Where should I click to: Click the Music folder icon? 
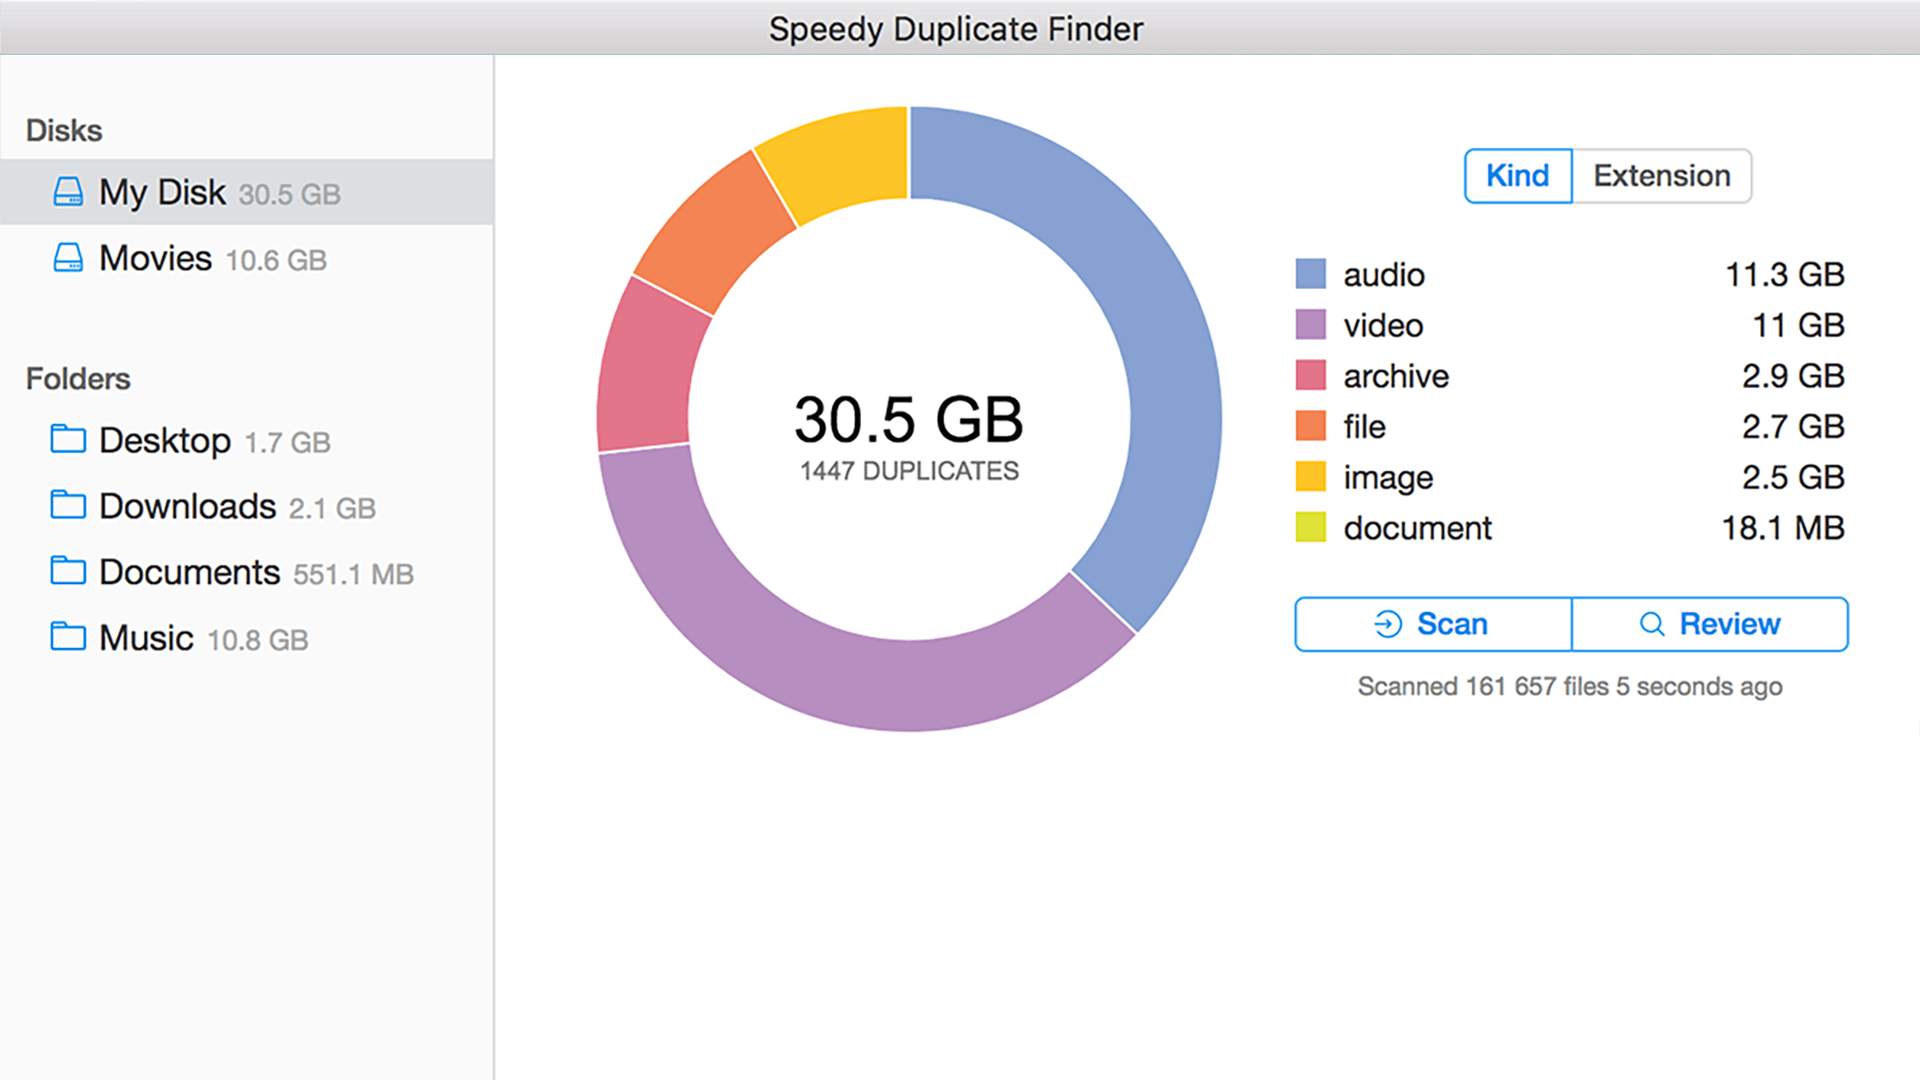tap(68, 637)
